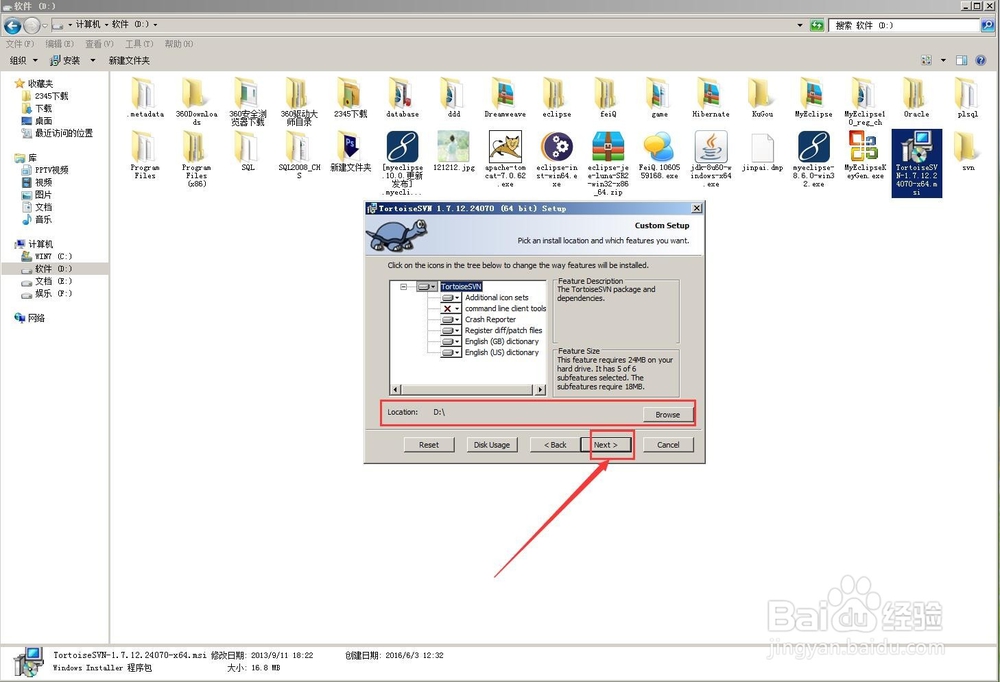Select the MyEclipse folder
1000x682 pixels.
click(x=813, y=97)
